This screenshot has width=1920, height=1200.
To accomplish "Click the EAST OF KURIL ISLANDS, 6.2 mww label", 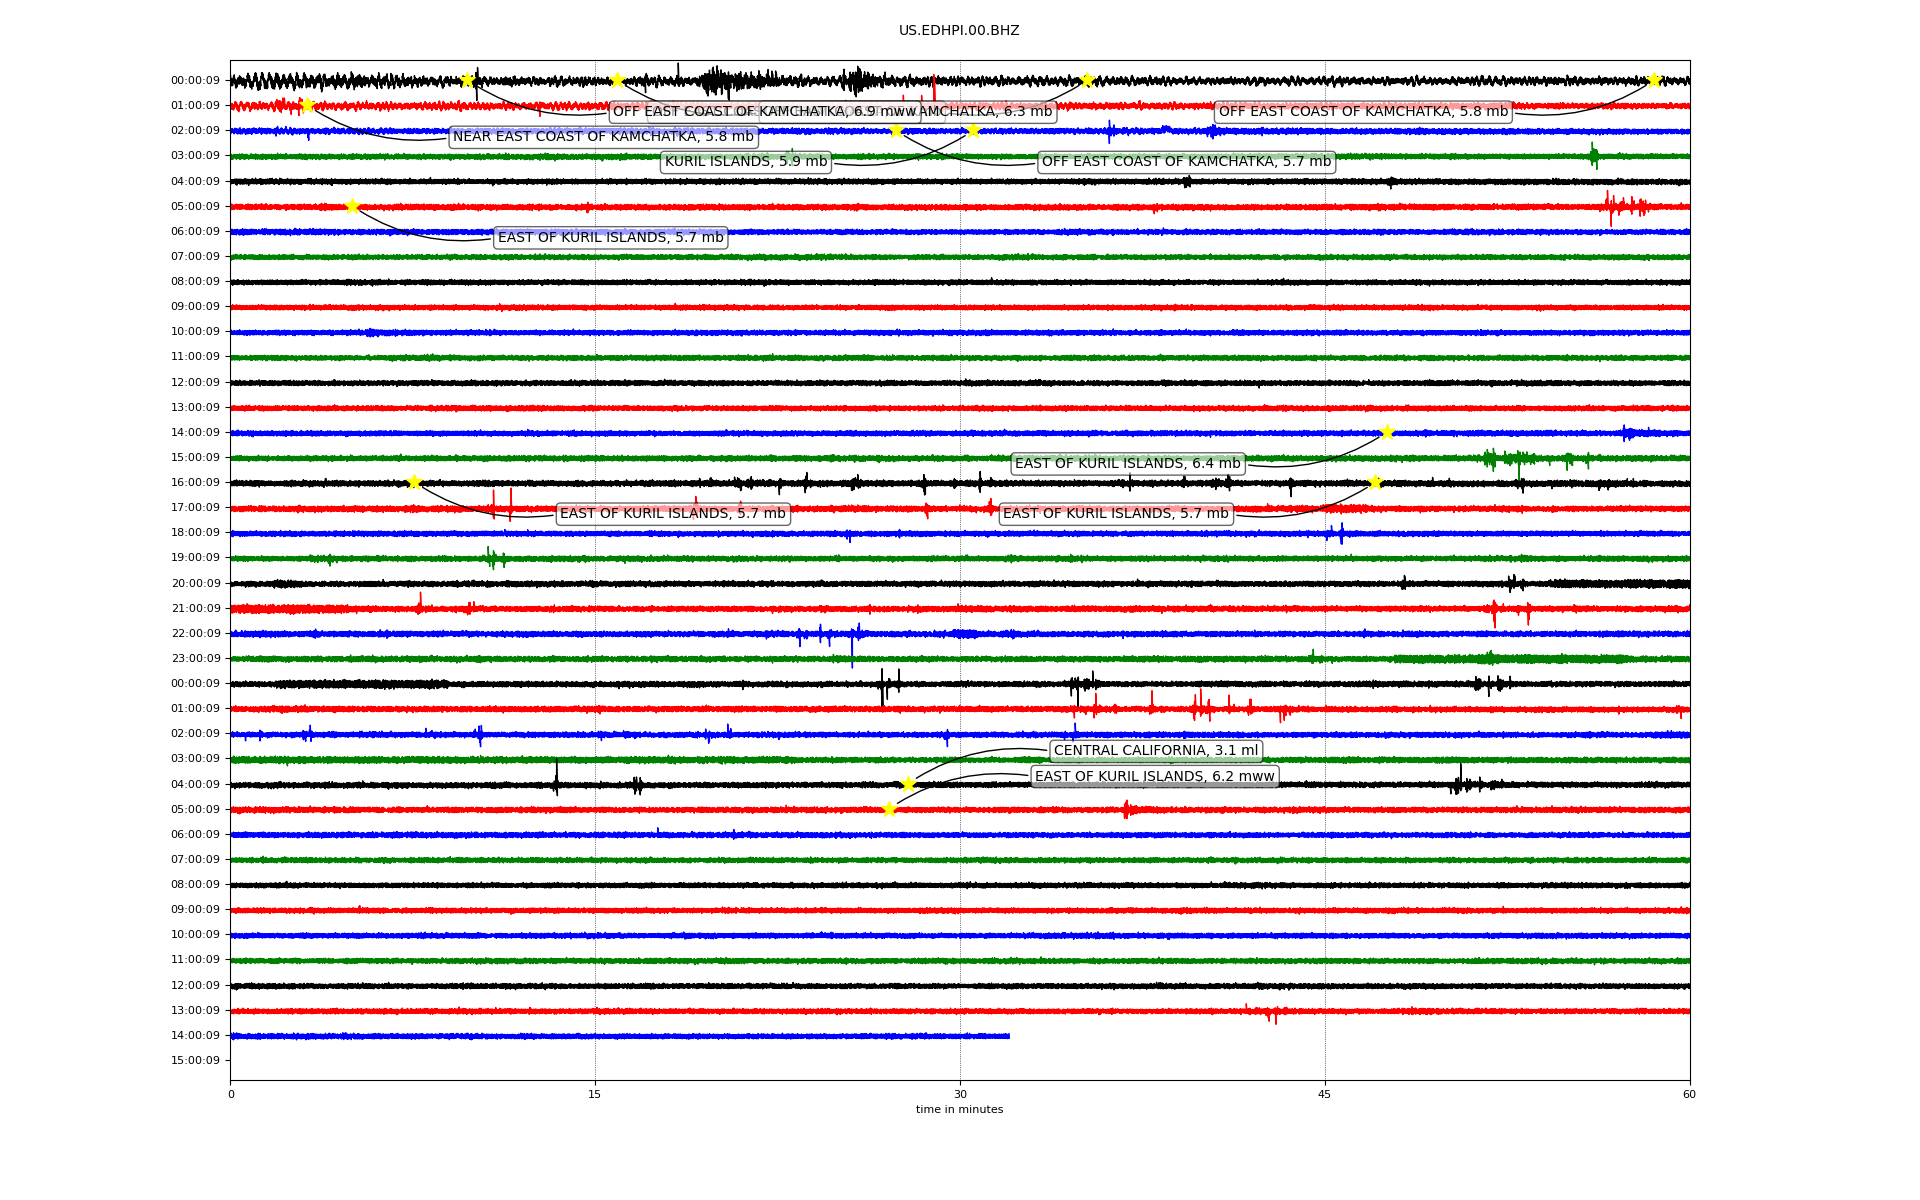I will click(1154, 777).
